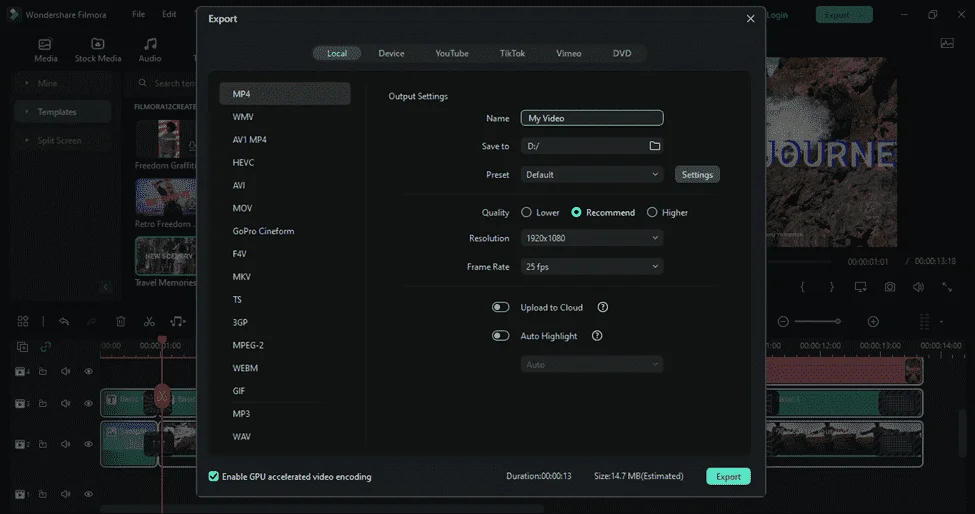Click the layout grid icon in timeline toolbar

tap(23, 321)
